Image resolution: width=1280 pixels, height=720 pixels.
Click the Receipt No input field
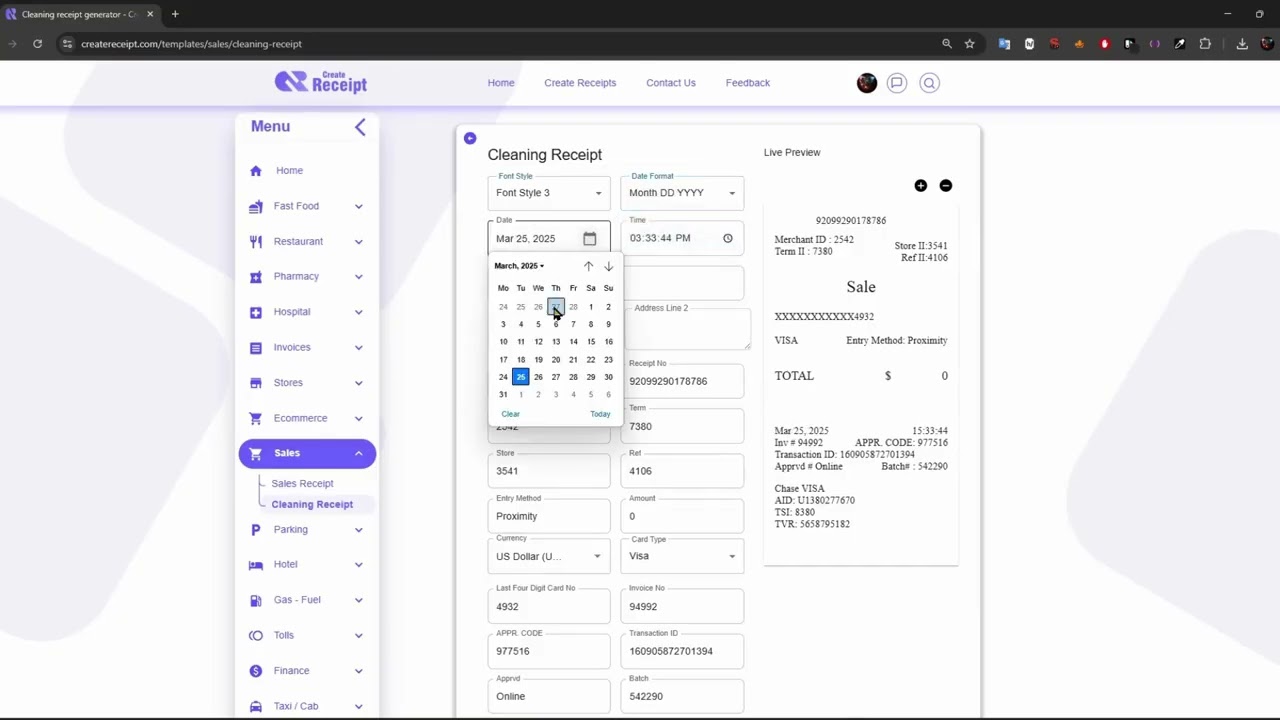pos(682,381)
